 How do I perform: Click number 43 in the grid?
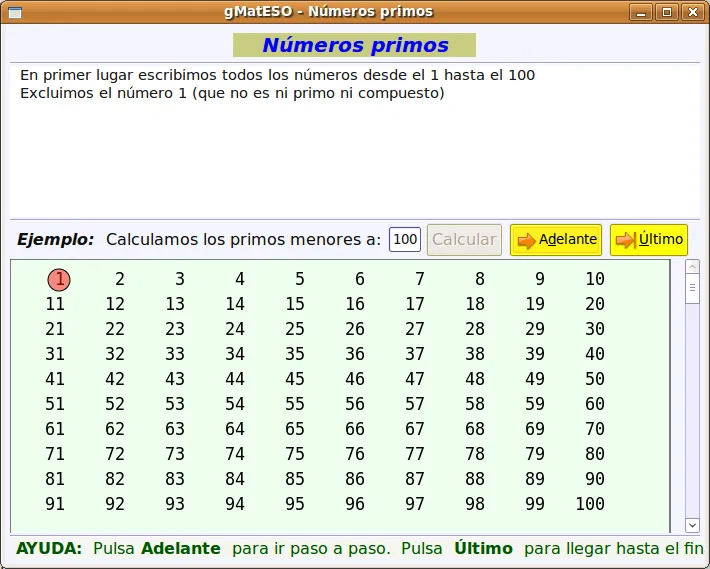[175, 378]
